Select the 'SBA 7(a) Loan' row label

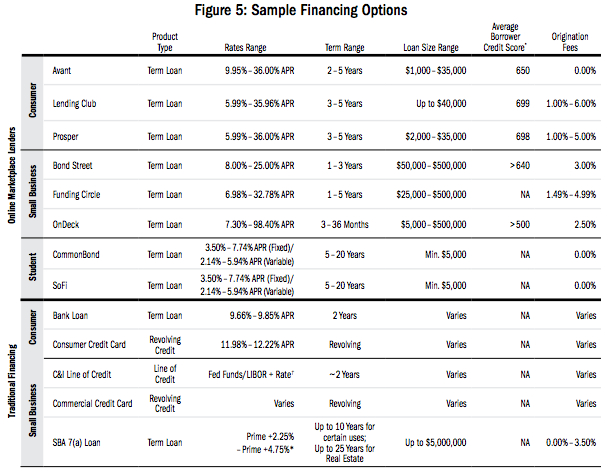coord(80,441)
